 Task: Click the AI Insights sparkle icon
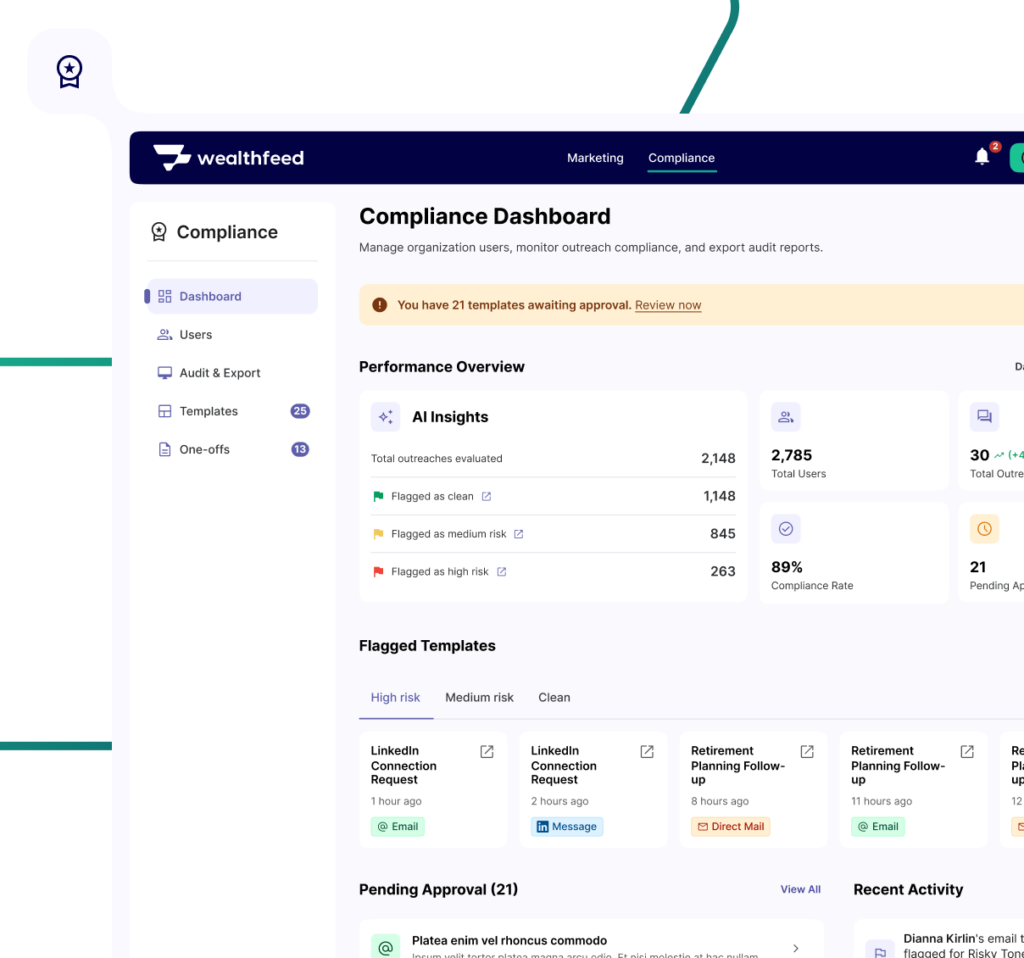[x=385, y=417]
